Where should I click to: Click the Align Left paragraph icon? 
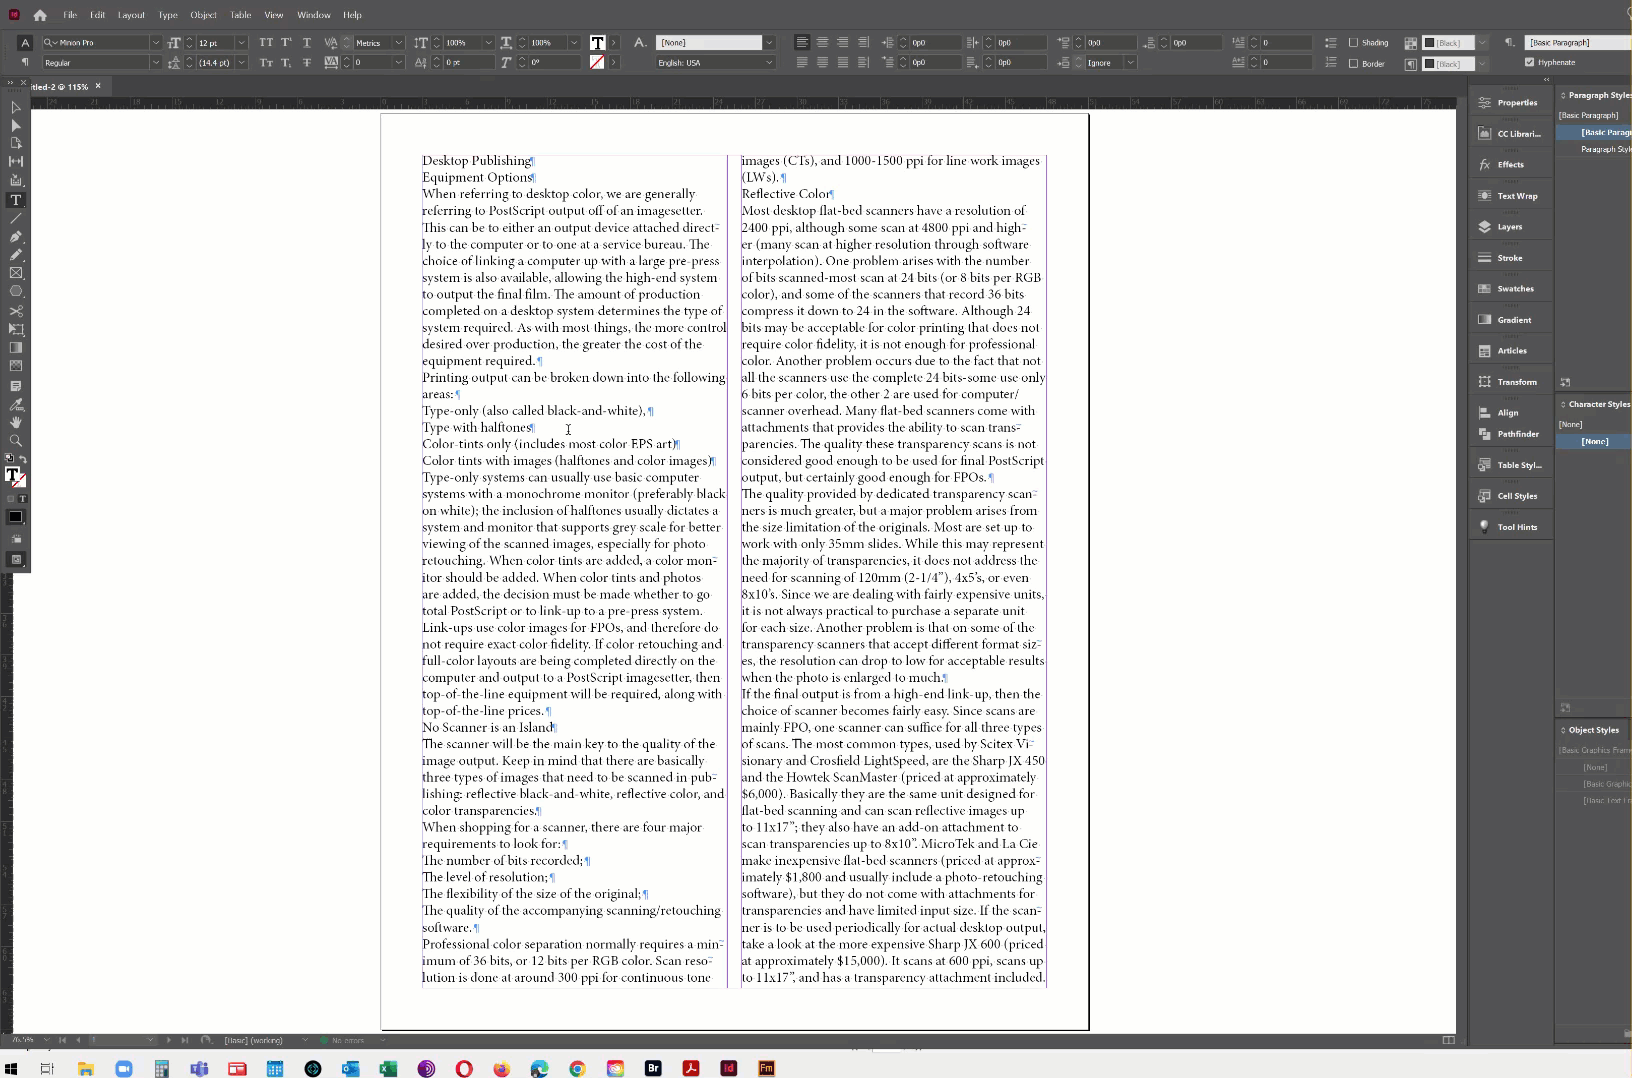tap(802, 42)
